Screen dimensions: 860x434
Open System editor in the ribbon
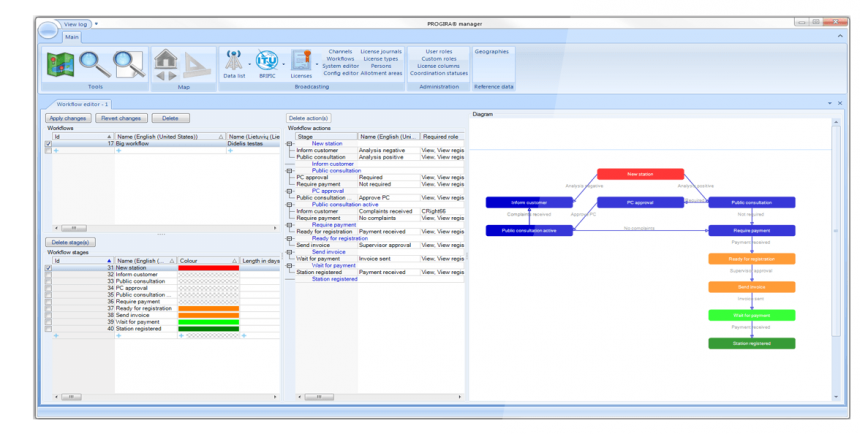tap(340, 66)
